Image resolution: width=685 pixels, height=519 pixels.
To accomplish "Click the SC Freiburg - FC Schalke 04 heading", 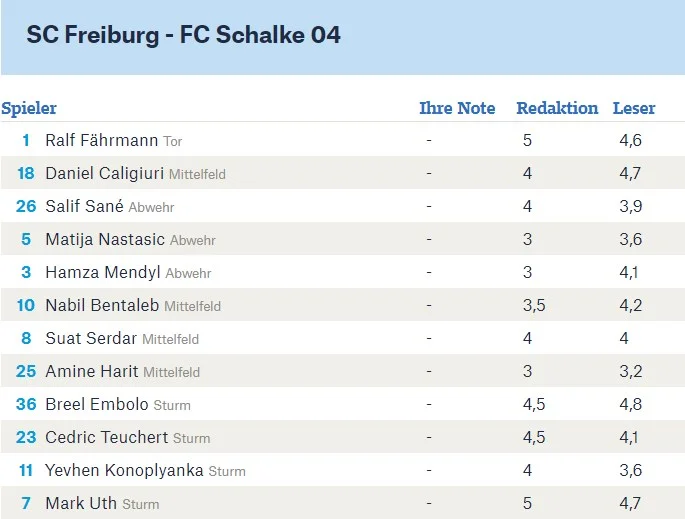I will (184, 35).
